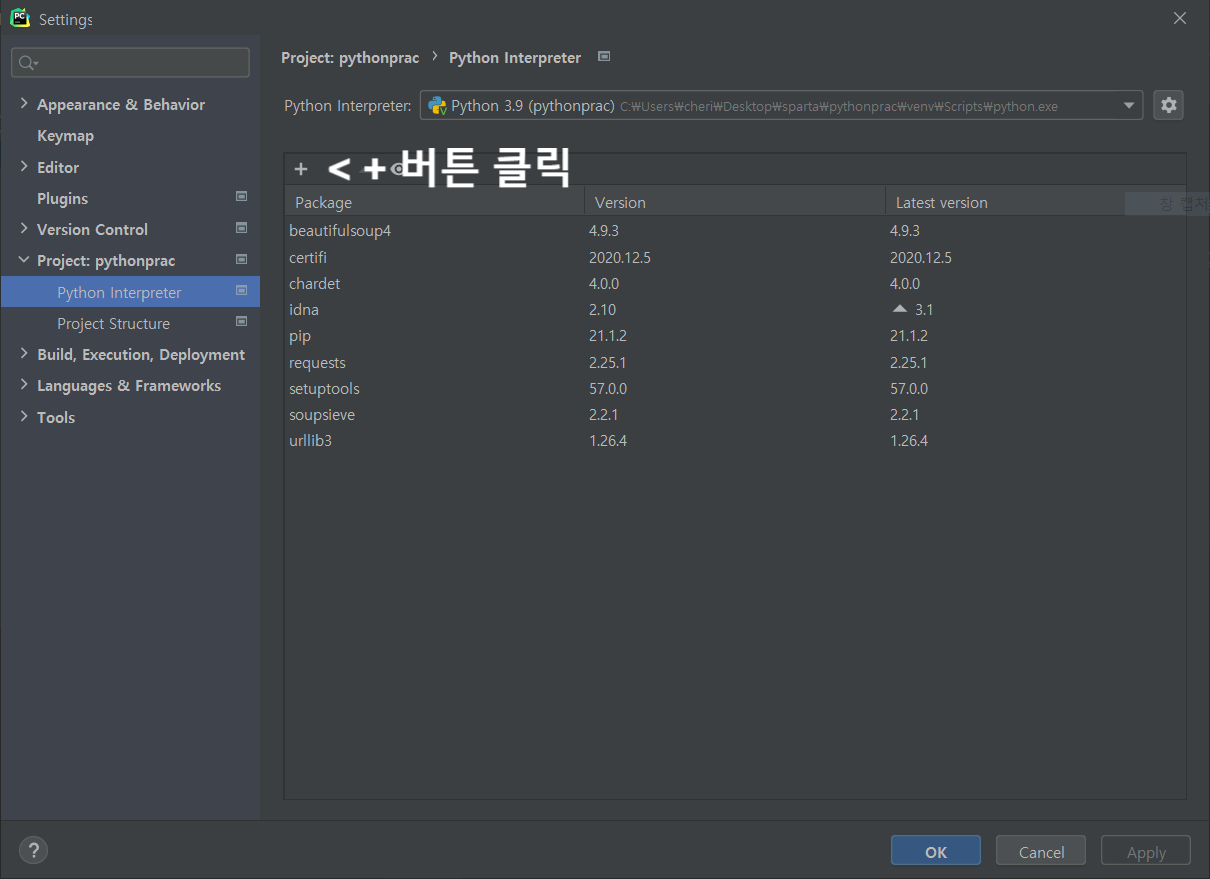Image resolution: width=1210 pixels, height=879 pixels.
Task: Click Project: pythonprac breadcrumb
Action: (350, 58)
